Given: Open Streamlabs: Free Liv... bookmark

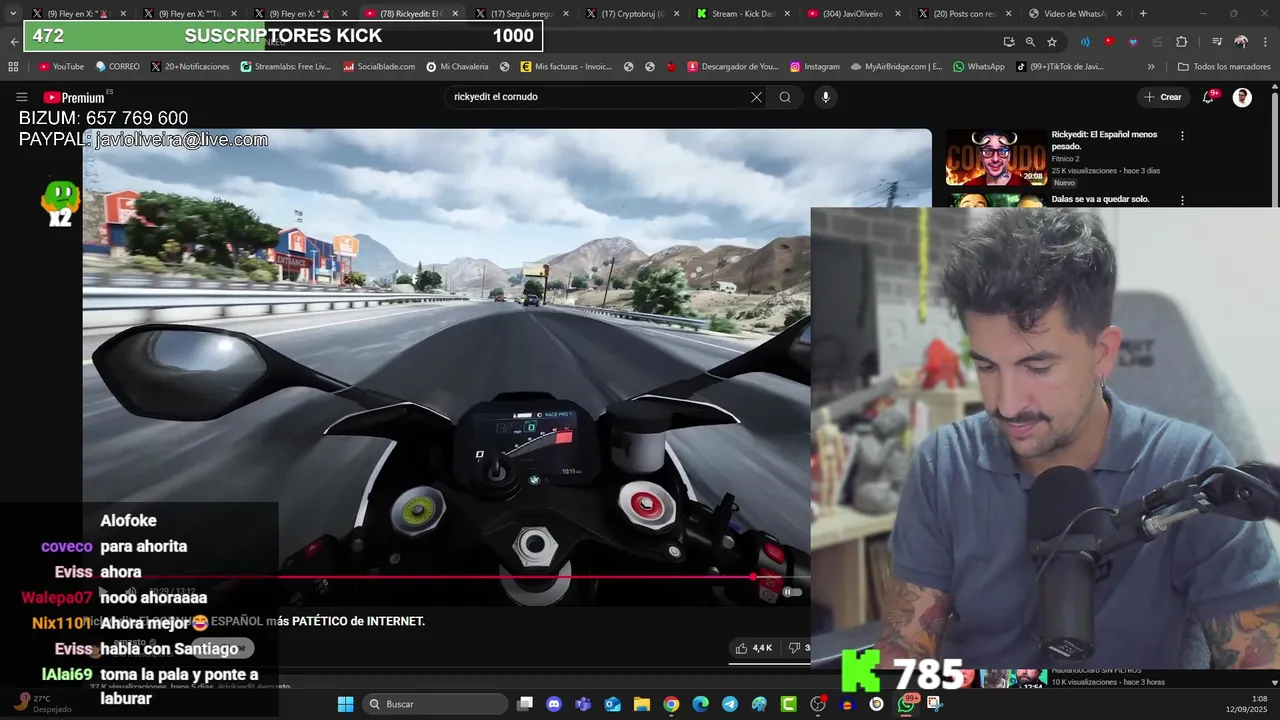Looking at the screenshot, I should (285, 67).
